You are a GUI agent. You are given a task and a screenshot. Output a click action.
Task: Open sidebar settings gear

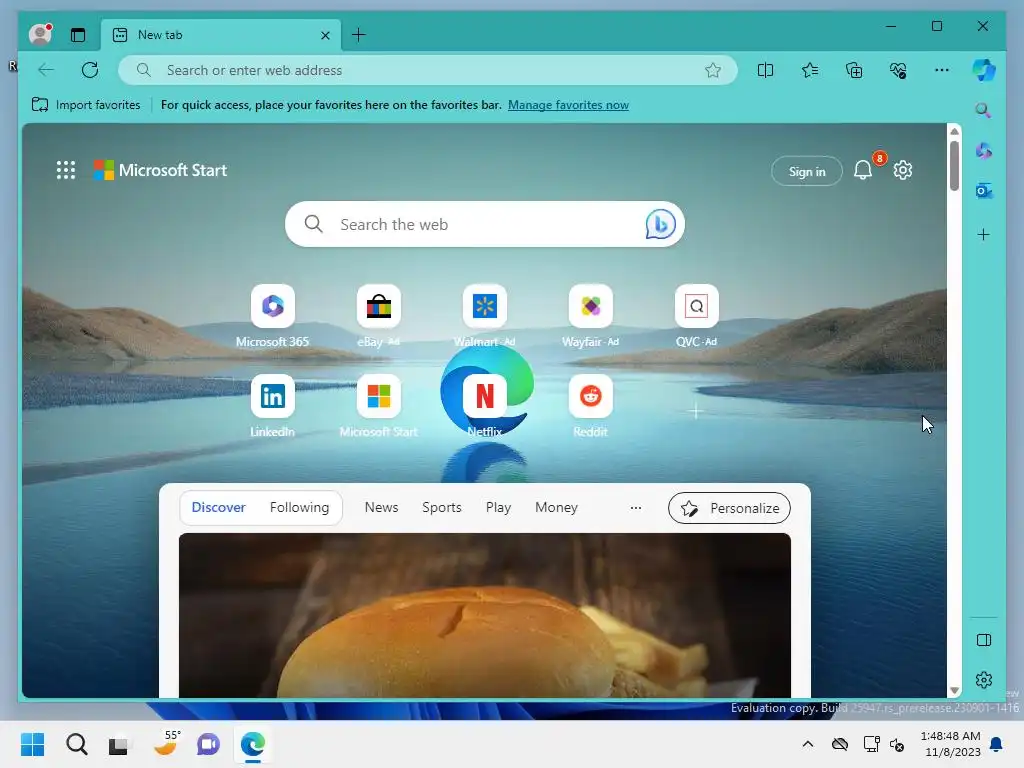coord(984,680)
